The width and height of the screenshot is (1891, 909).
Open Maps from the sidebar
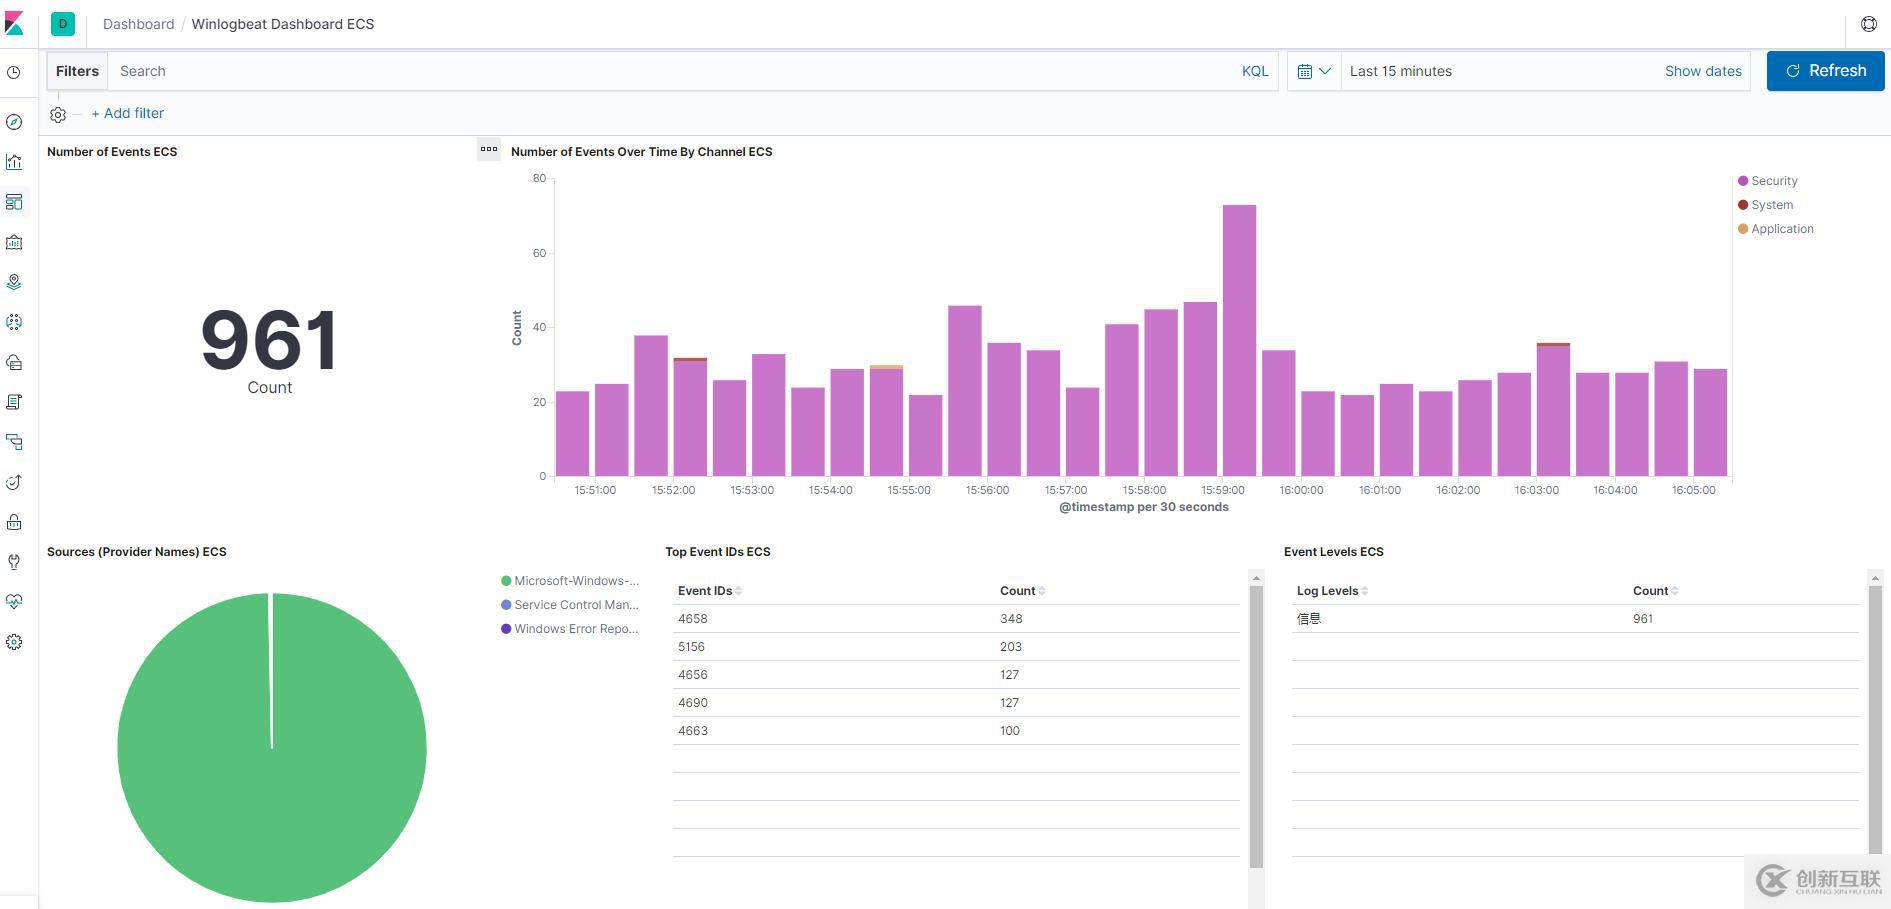[x=14, y=282]
